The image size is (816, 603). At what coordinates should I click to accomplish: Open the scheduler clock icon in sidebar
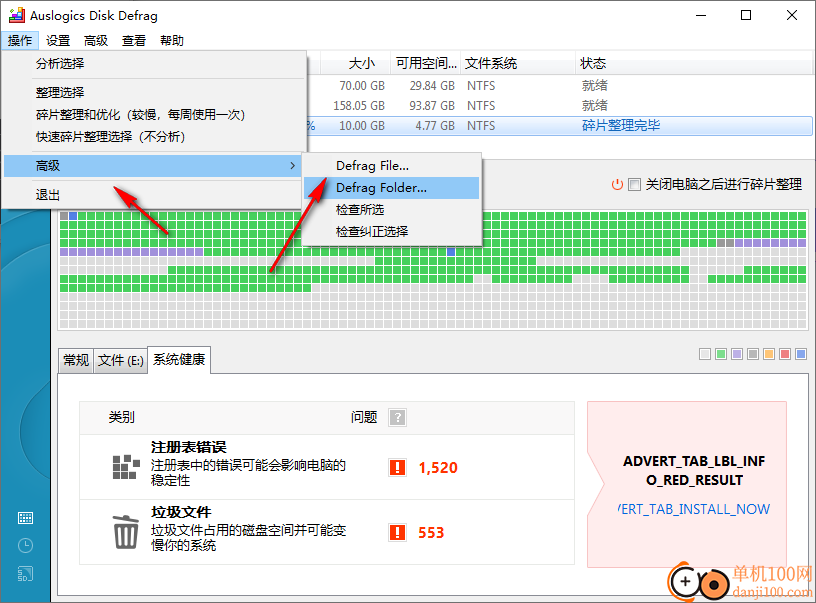(x=25, y=545)
